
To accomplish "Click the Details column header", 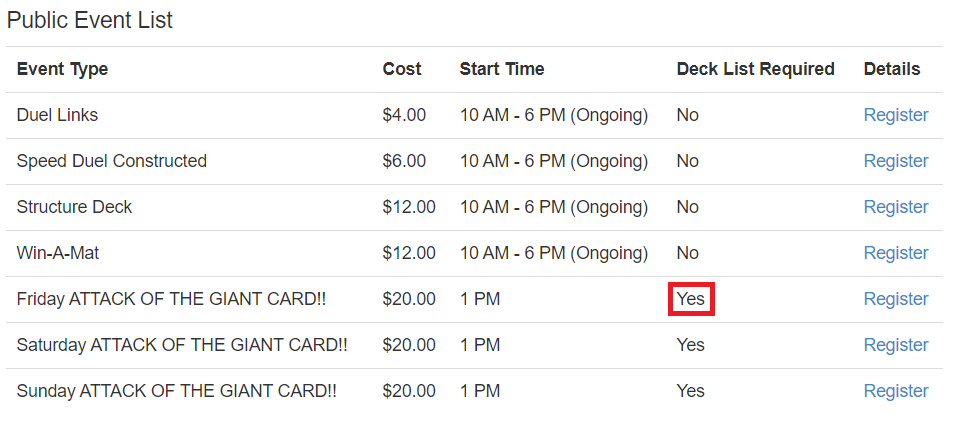I will pyautogui.click(x=891, y=69).
